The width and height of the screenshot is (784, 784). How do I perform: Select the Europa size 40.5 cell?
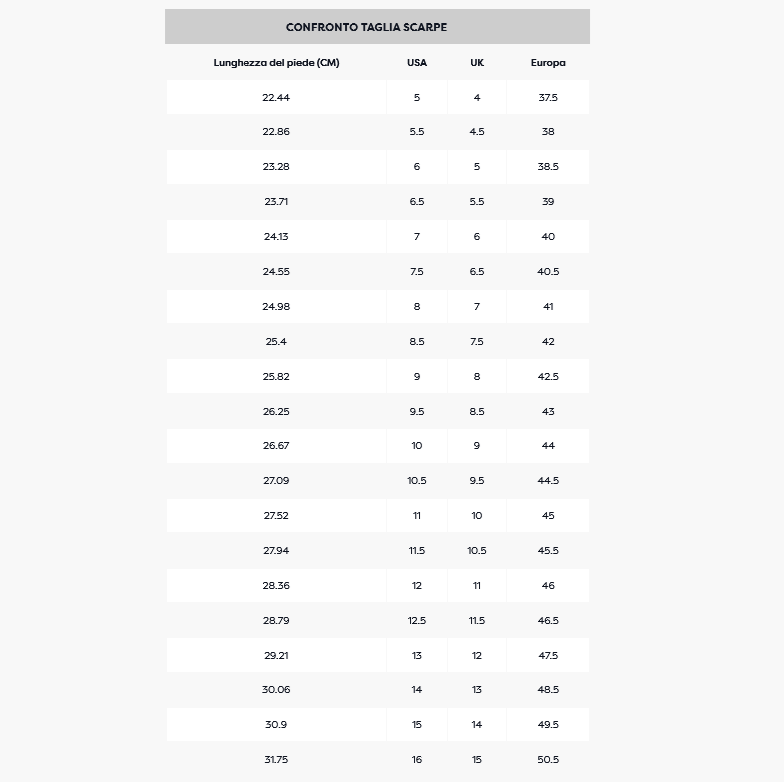[548, 272]
